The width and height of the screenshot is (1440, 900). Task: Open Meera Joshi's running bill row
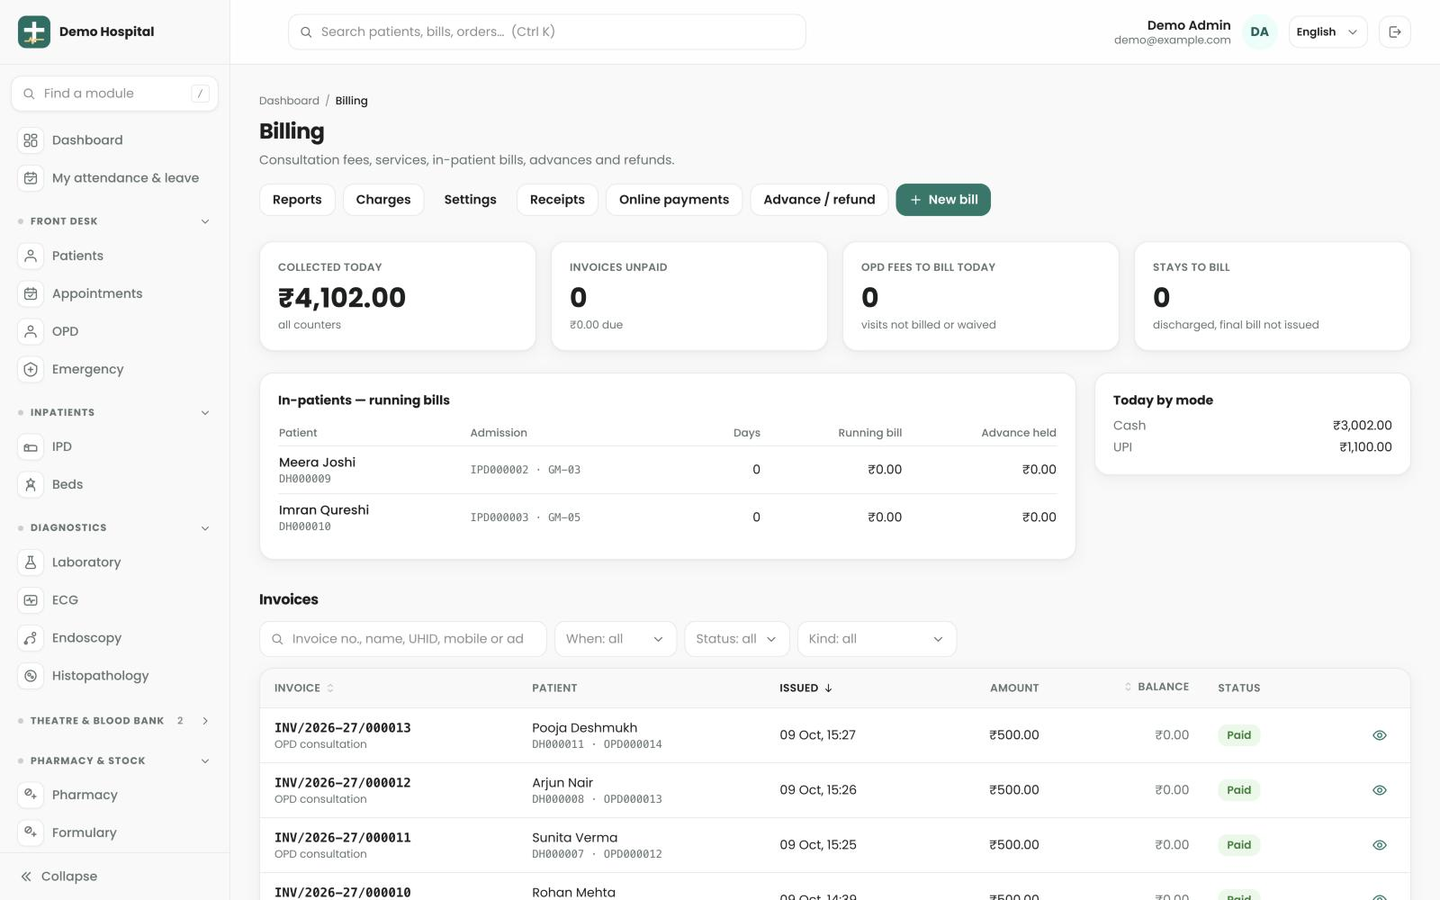pos(667,470)
